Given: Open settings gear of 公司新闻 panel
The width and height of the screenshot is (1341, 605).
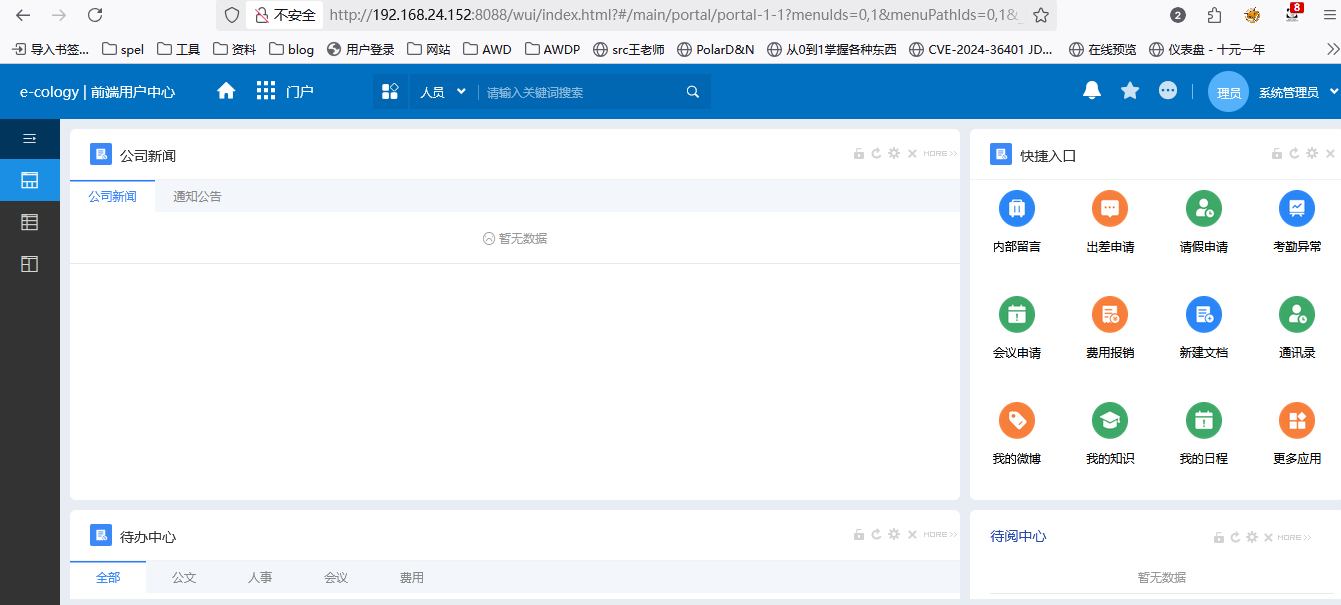Looking at the screenshot, I should click(x=894, y=154).
